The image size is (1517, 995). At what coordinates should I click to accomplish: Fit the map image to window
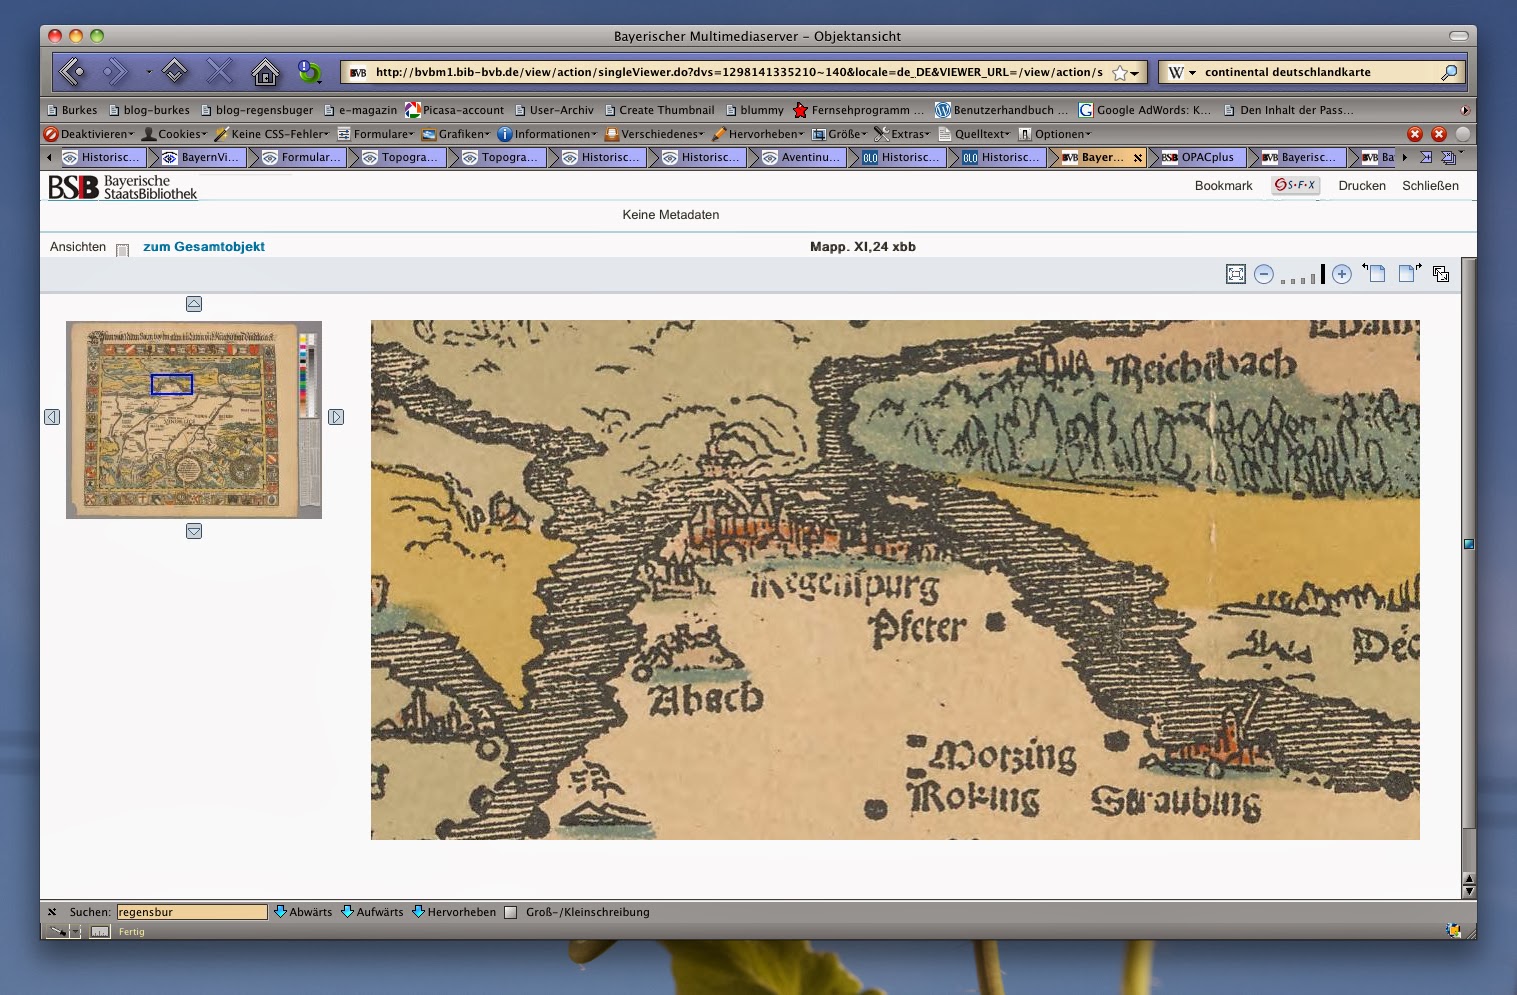click(1236, 274)
